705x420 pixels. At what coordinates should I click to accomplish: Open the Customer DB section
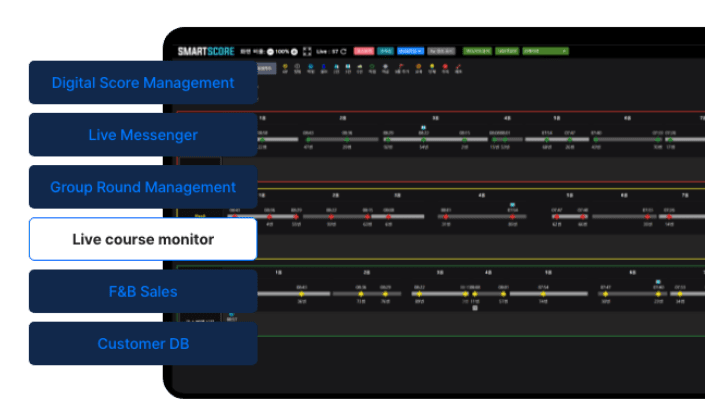pos(142,344)
